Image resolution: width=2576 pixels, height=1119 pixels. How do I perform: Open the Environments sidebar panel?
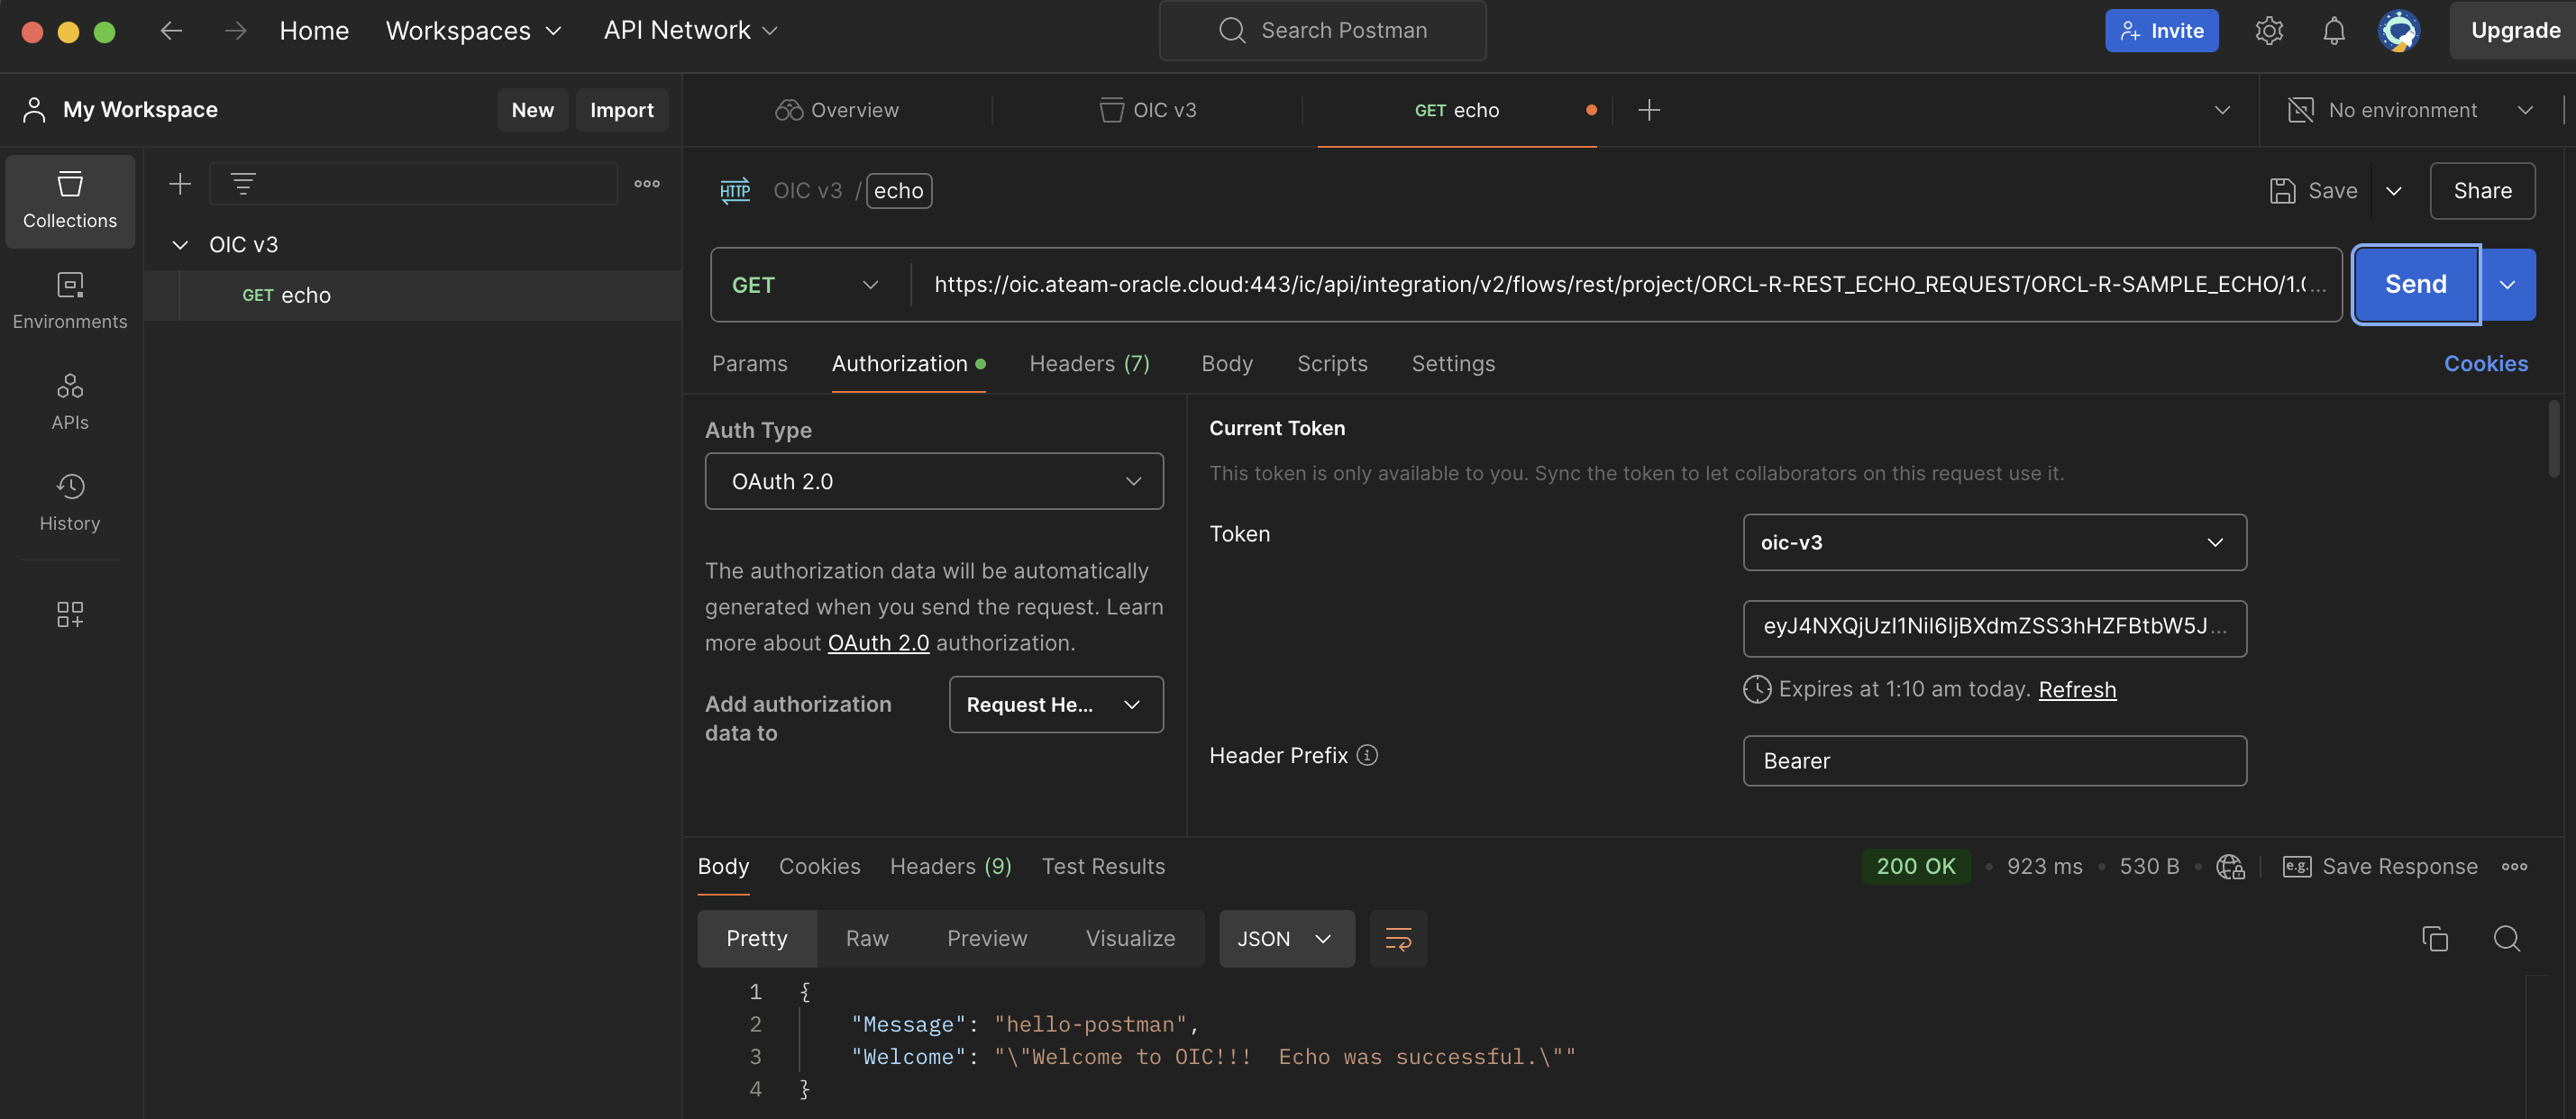click(x=69, y=300)
